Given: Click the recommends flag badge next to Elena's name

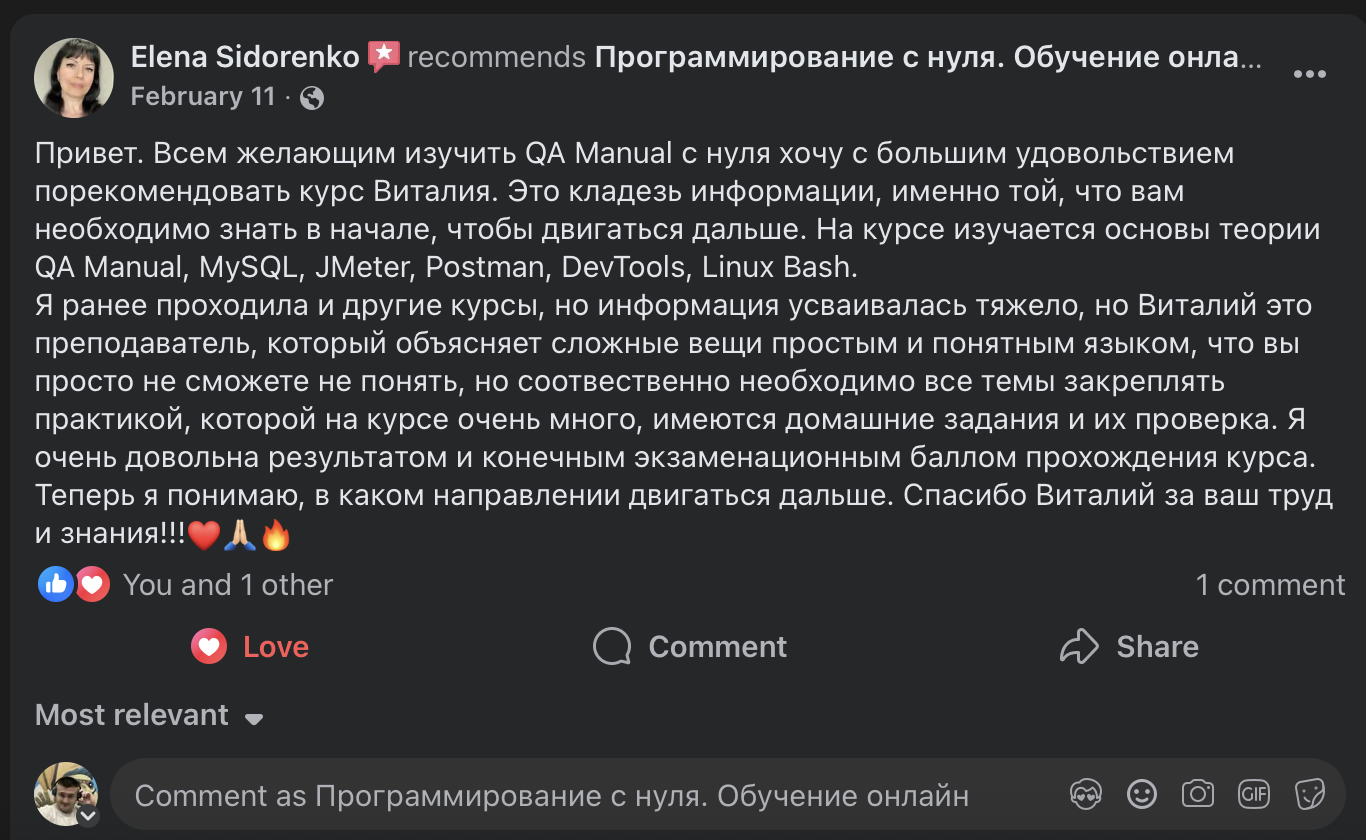Looking at the screenshot, I should pyautogui.click(x=384, y=57).
